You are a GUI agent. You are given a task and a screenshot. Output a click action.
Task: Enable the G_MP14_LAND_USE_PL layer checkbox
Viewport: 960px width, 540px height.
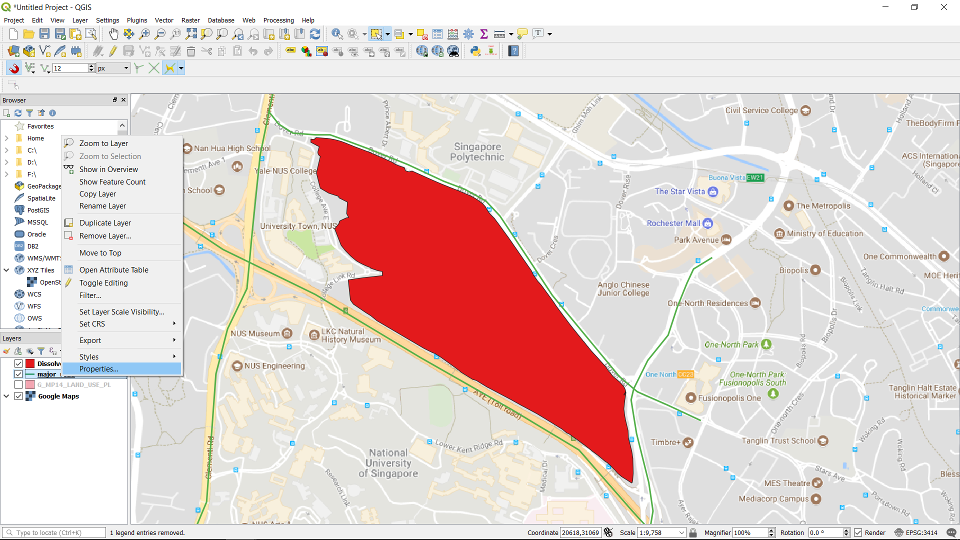(x=19, y=385)
